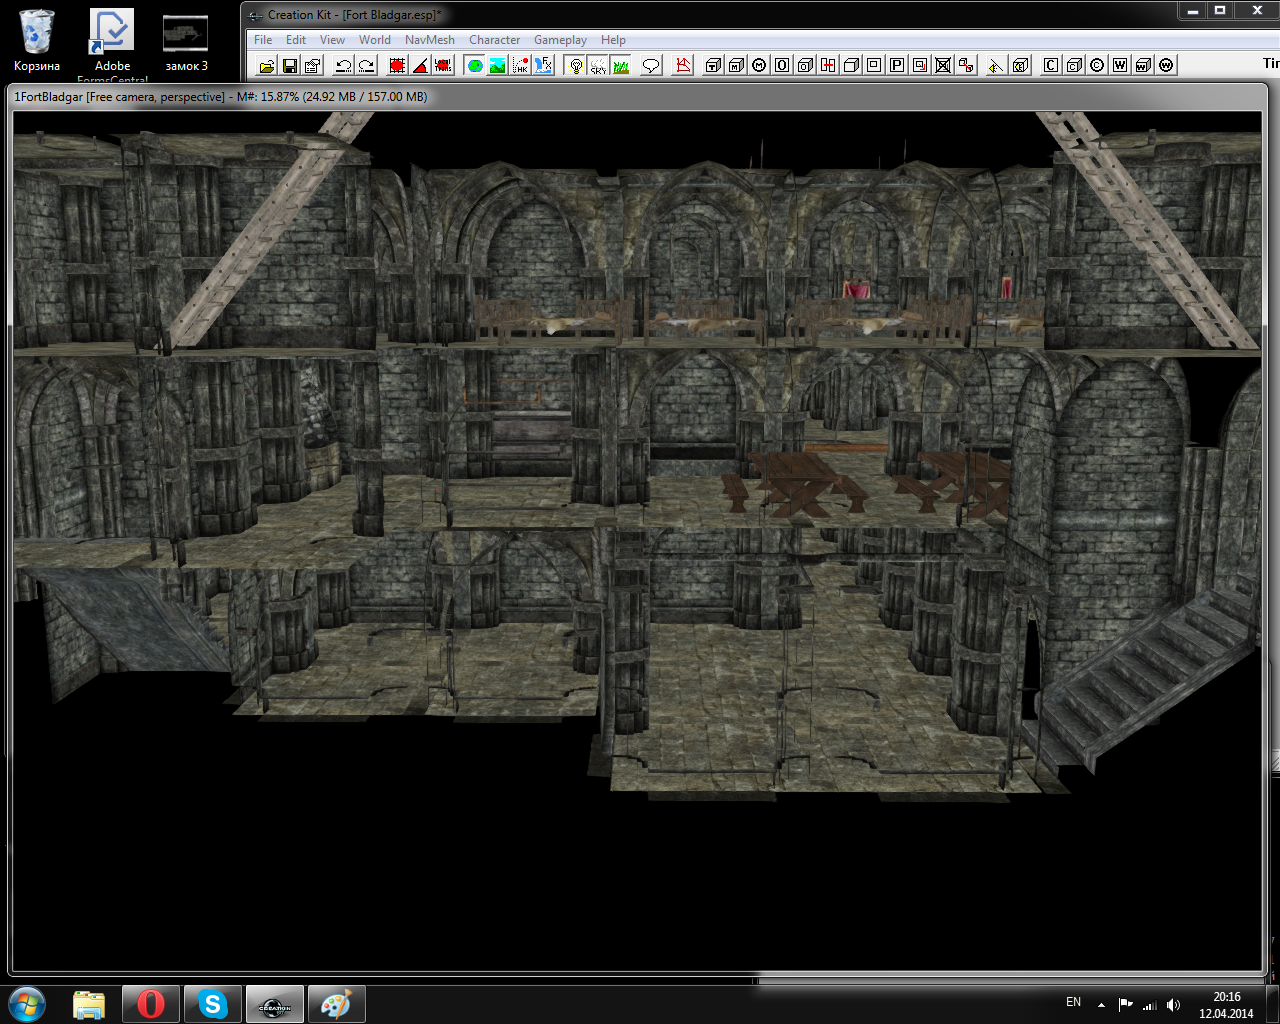Open the World menu
The image size is (1280, 1024).
[x=375, y=40]
